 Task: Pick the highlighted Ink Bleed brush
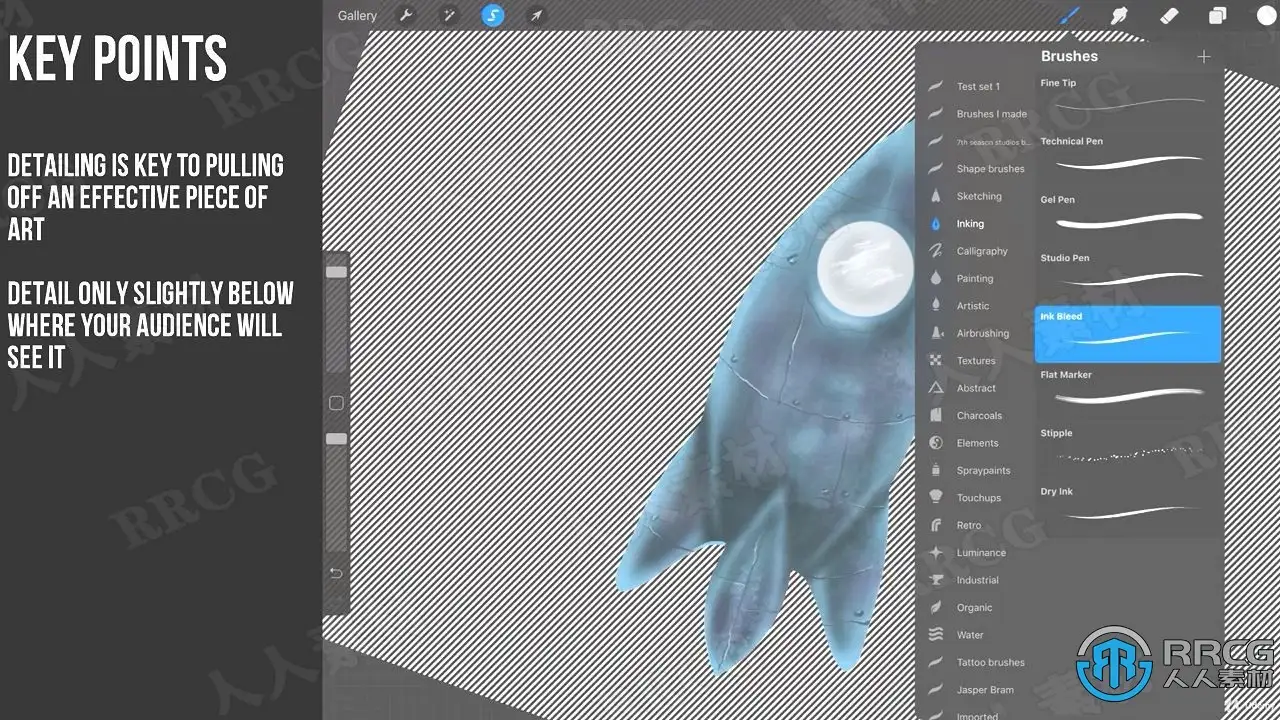click(1128, 334)
